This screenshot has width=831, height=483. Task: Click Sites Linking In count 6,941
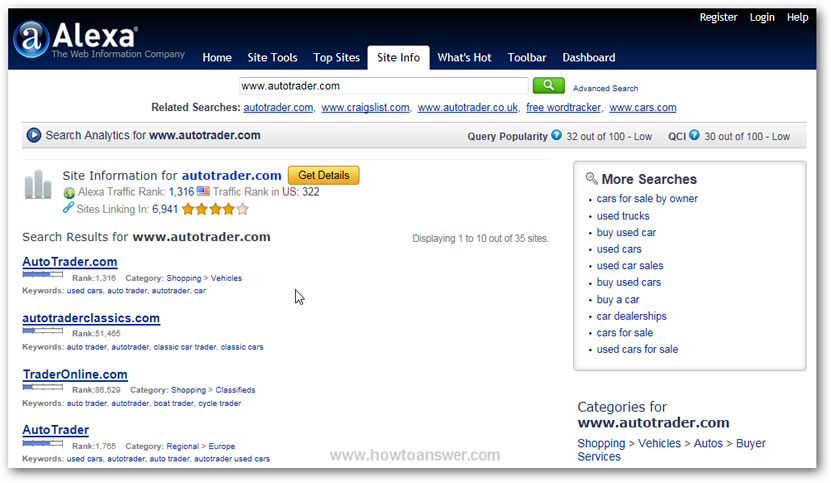pos(165,209)
